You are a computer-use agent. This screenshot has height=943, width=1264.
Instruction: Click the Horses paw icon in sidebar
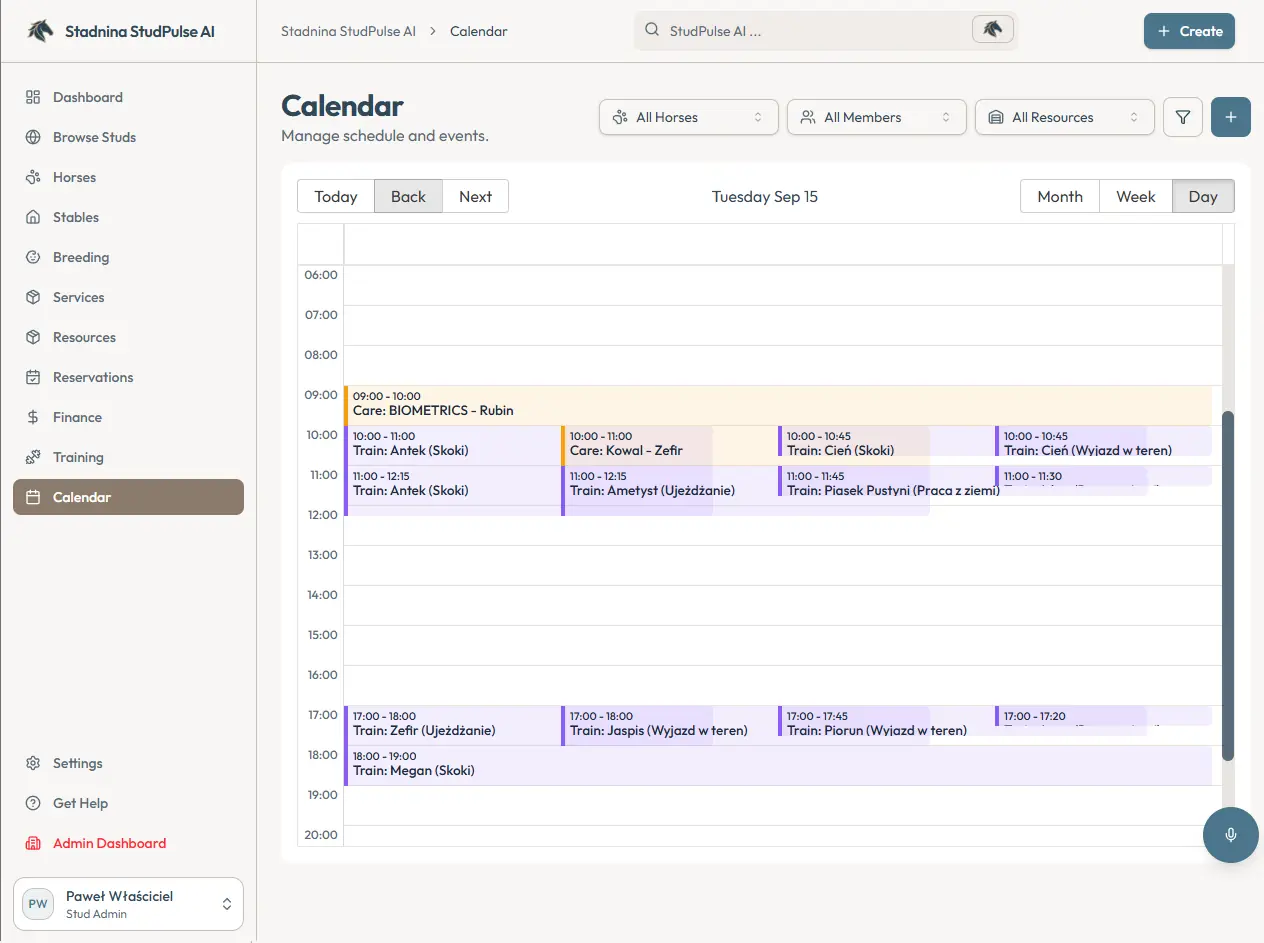pos(33,177)
